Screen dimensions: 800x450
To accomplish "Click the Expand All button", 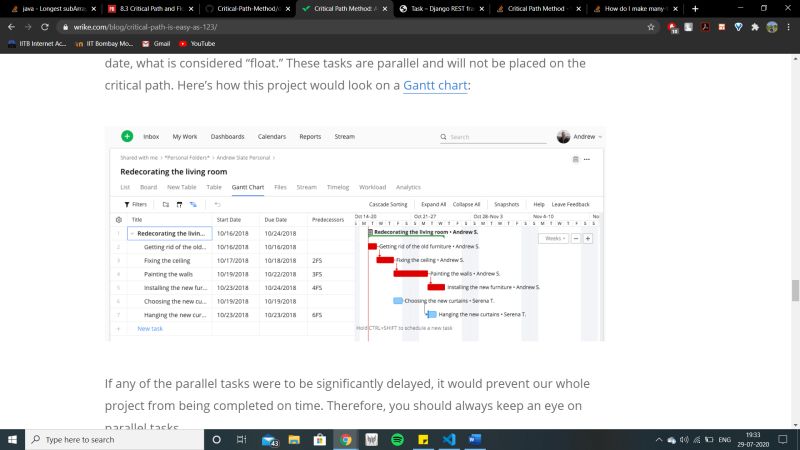I will 434,205.
